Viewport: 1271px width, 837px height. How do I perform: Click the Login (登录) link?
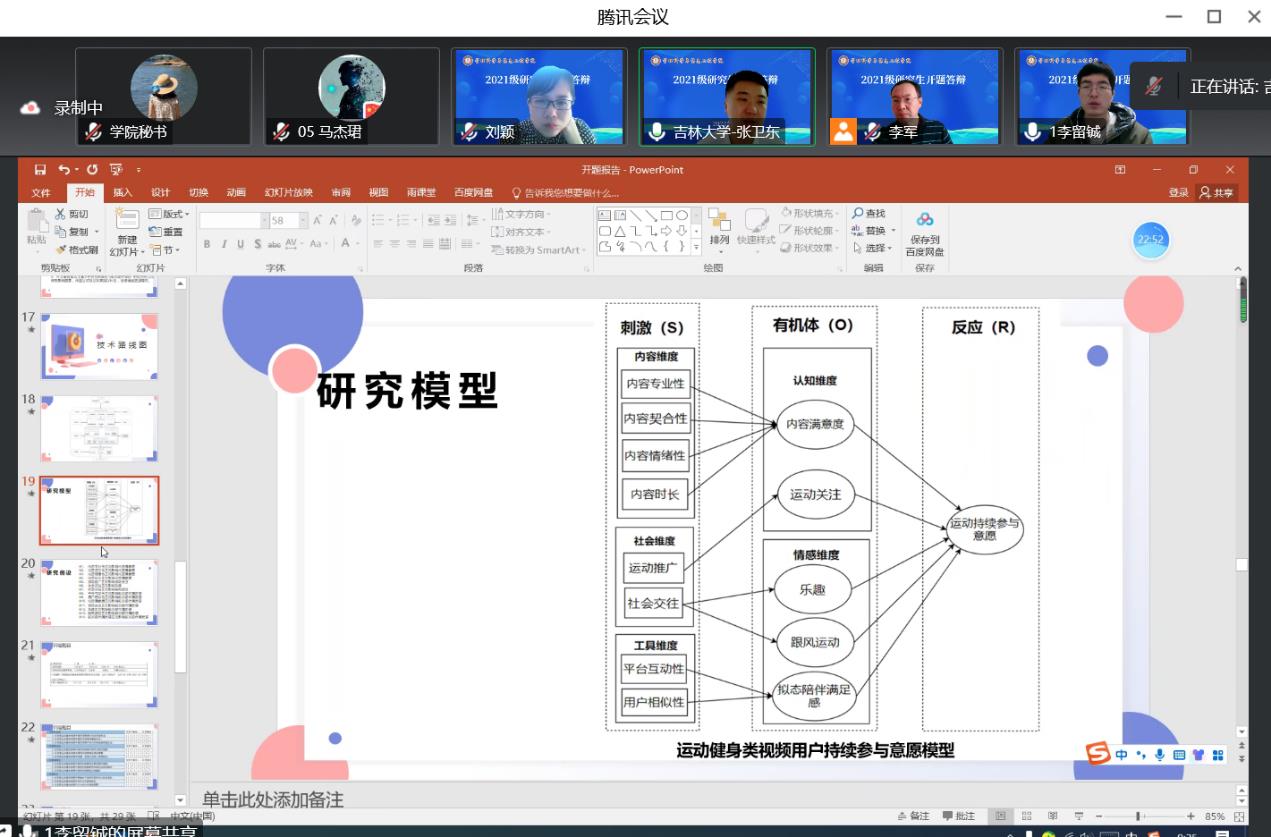tap(1178, 193)
